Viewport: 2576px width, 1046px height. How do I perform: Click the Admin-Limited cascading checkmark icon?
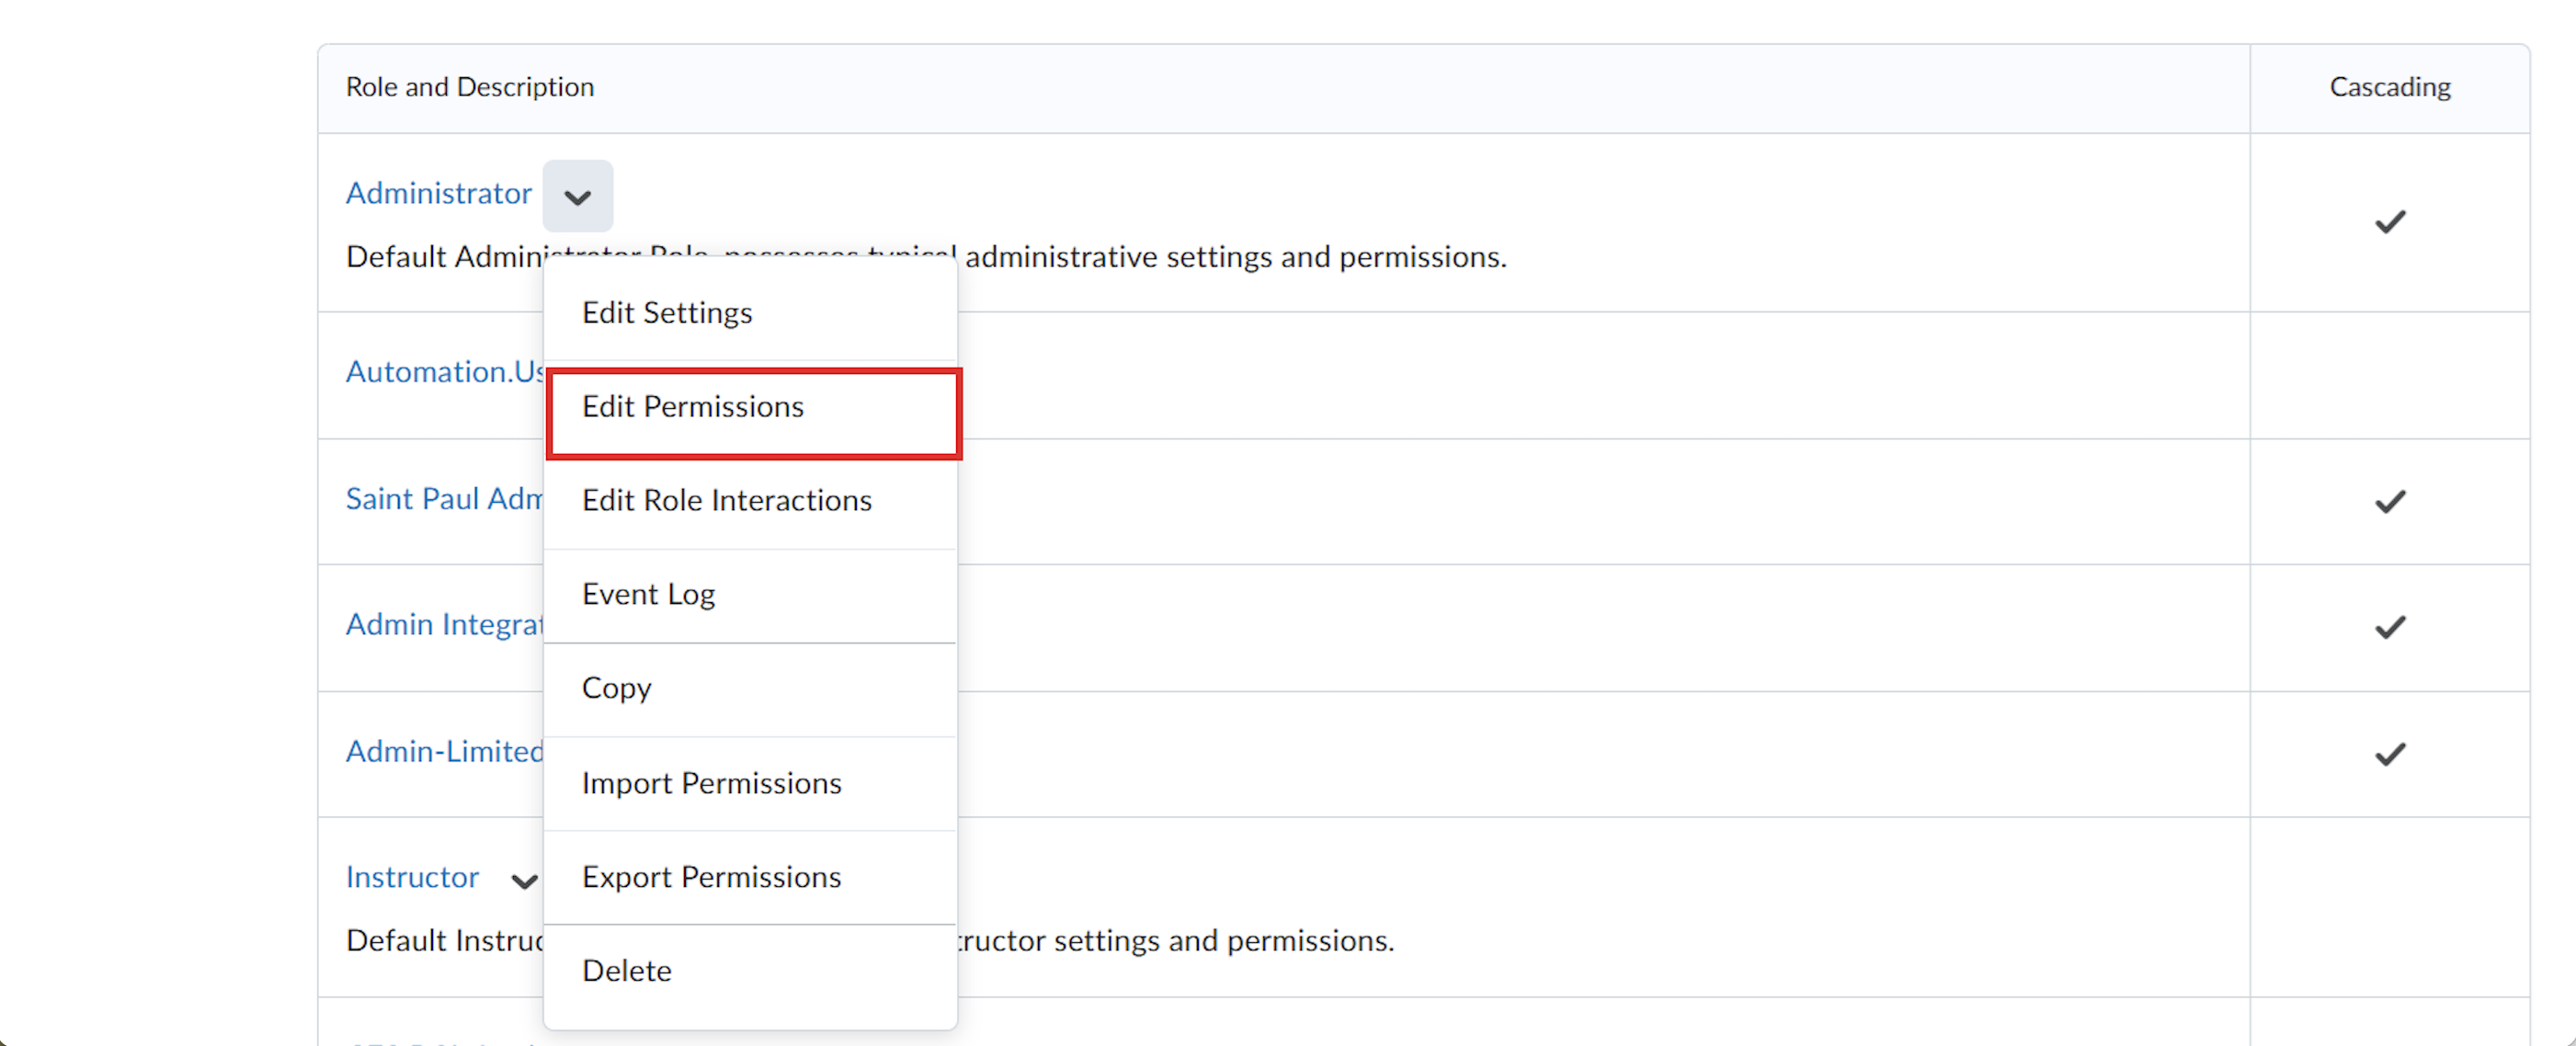tap(2390, 754)
